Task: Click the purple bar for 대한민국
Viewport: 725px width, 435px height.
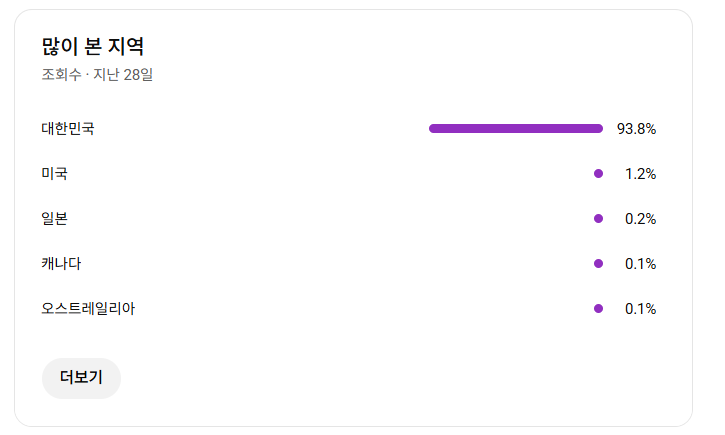Action: pyautogui.click(x=515, y=129)
